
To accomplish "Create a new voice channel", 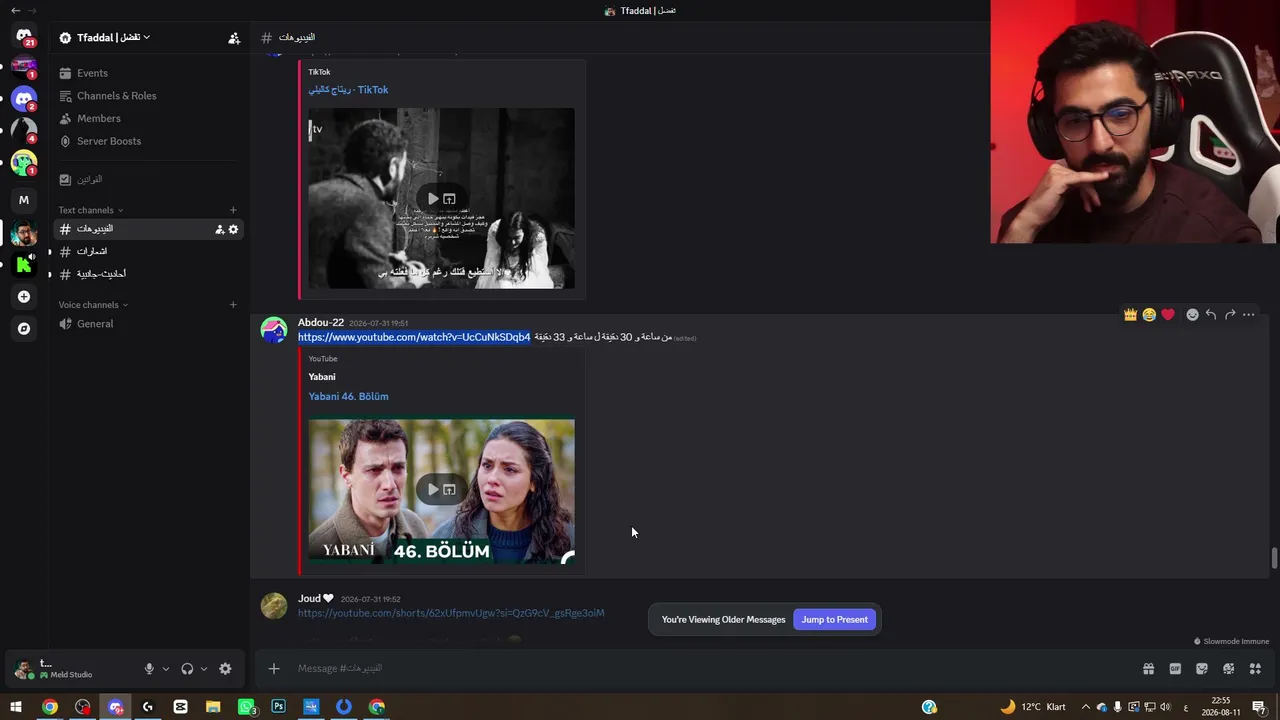I will point(233,305).
